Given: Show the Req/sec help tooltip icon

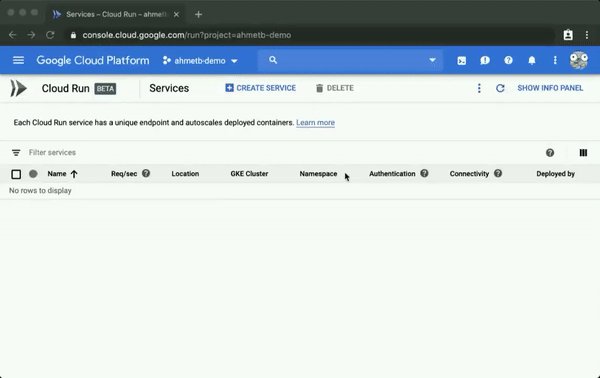Looking at the screenshot, I should tap(146, 173).
